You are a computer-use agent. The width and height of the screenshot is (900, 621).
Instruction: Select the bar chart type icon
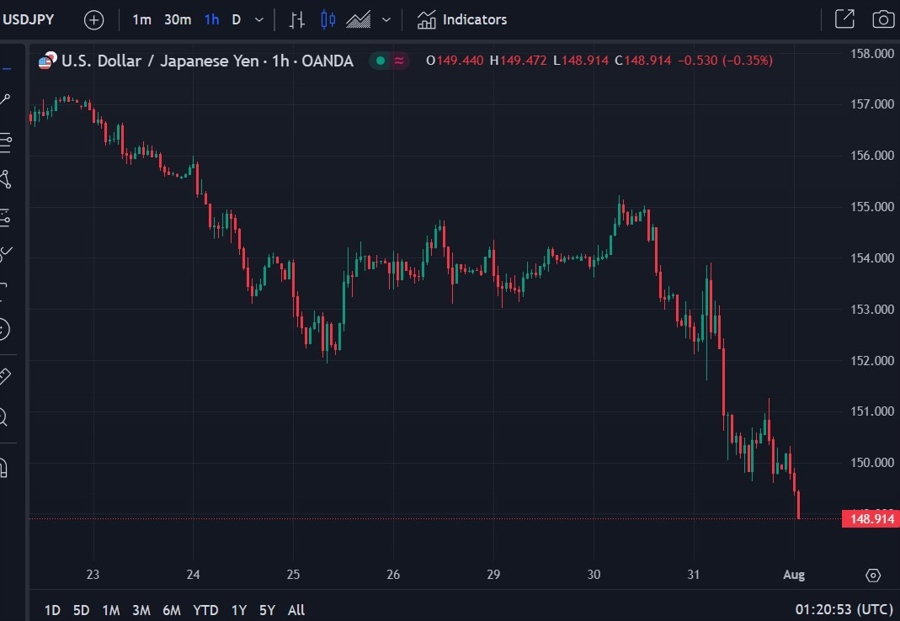tap(297, 20)
